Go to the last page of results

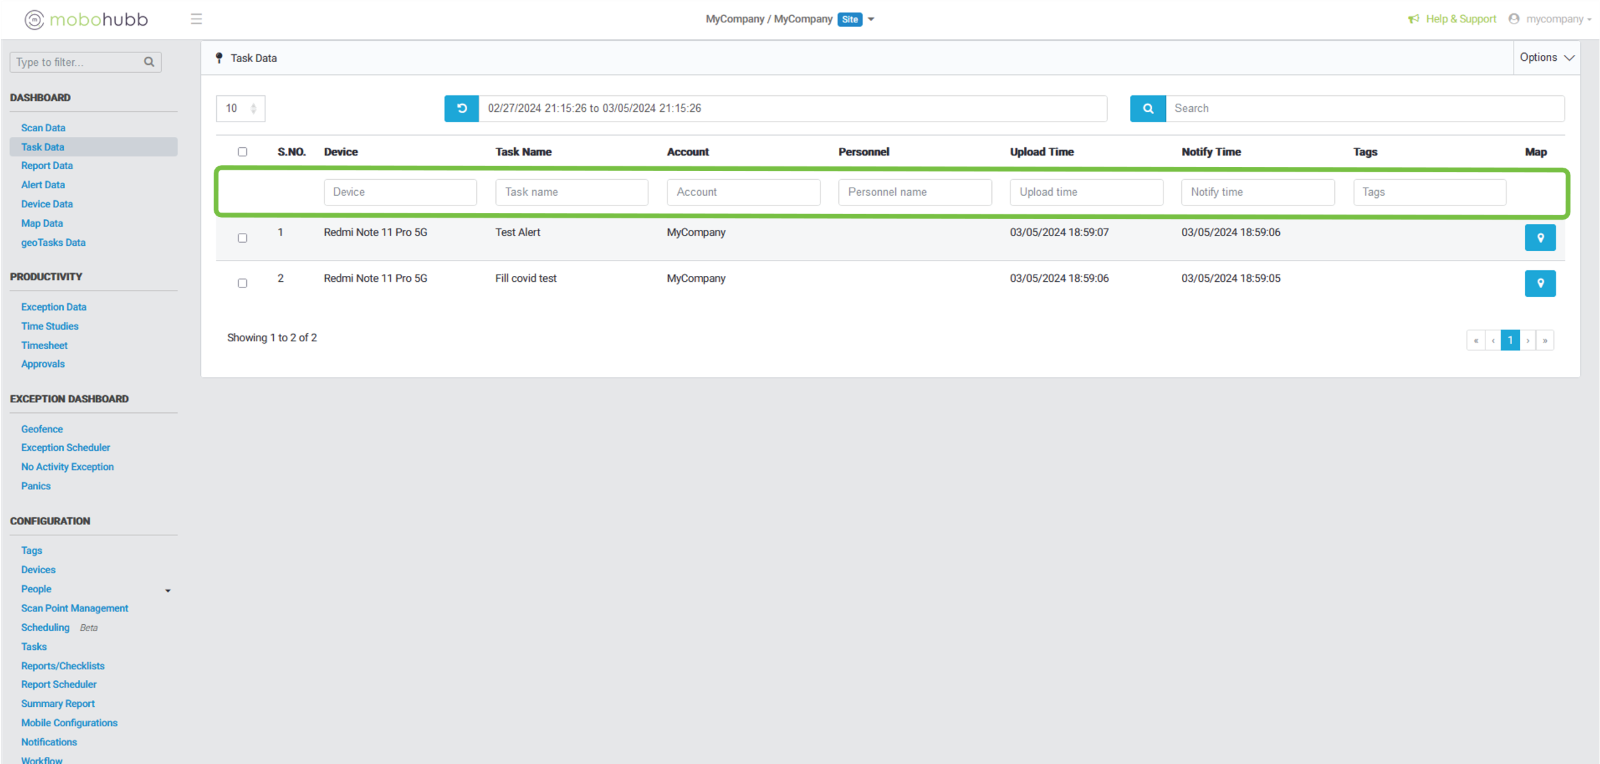1545,341
